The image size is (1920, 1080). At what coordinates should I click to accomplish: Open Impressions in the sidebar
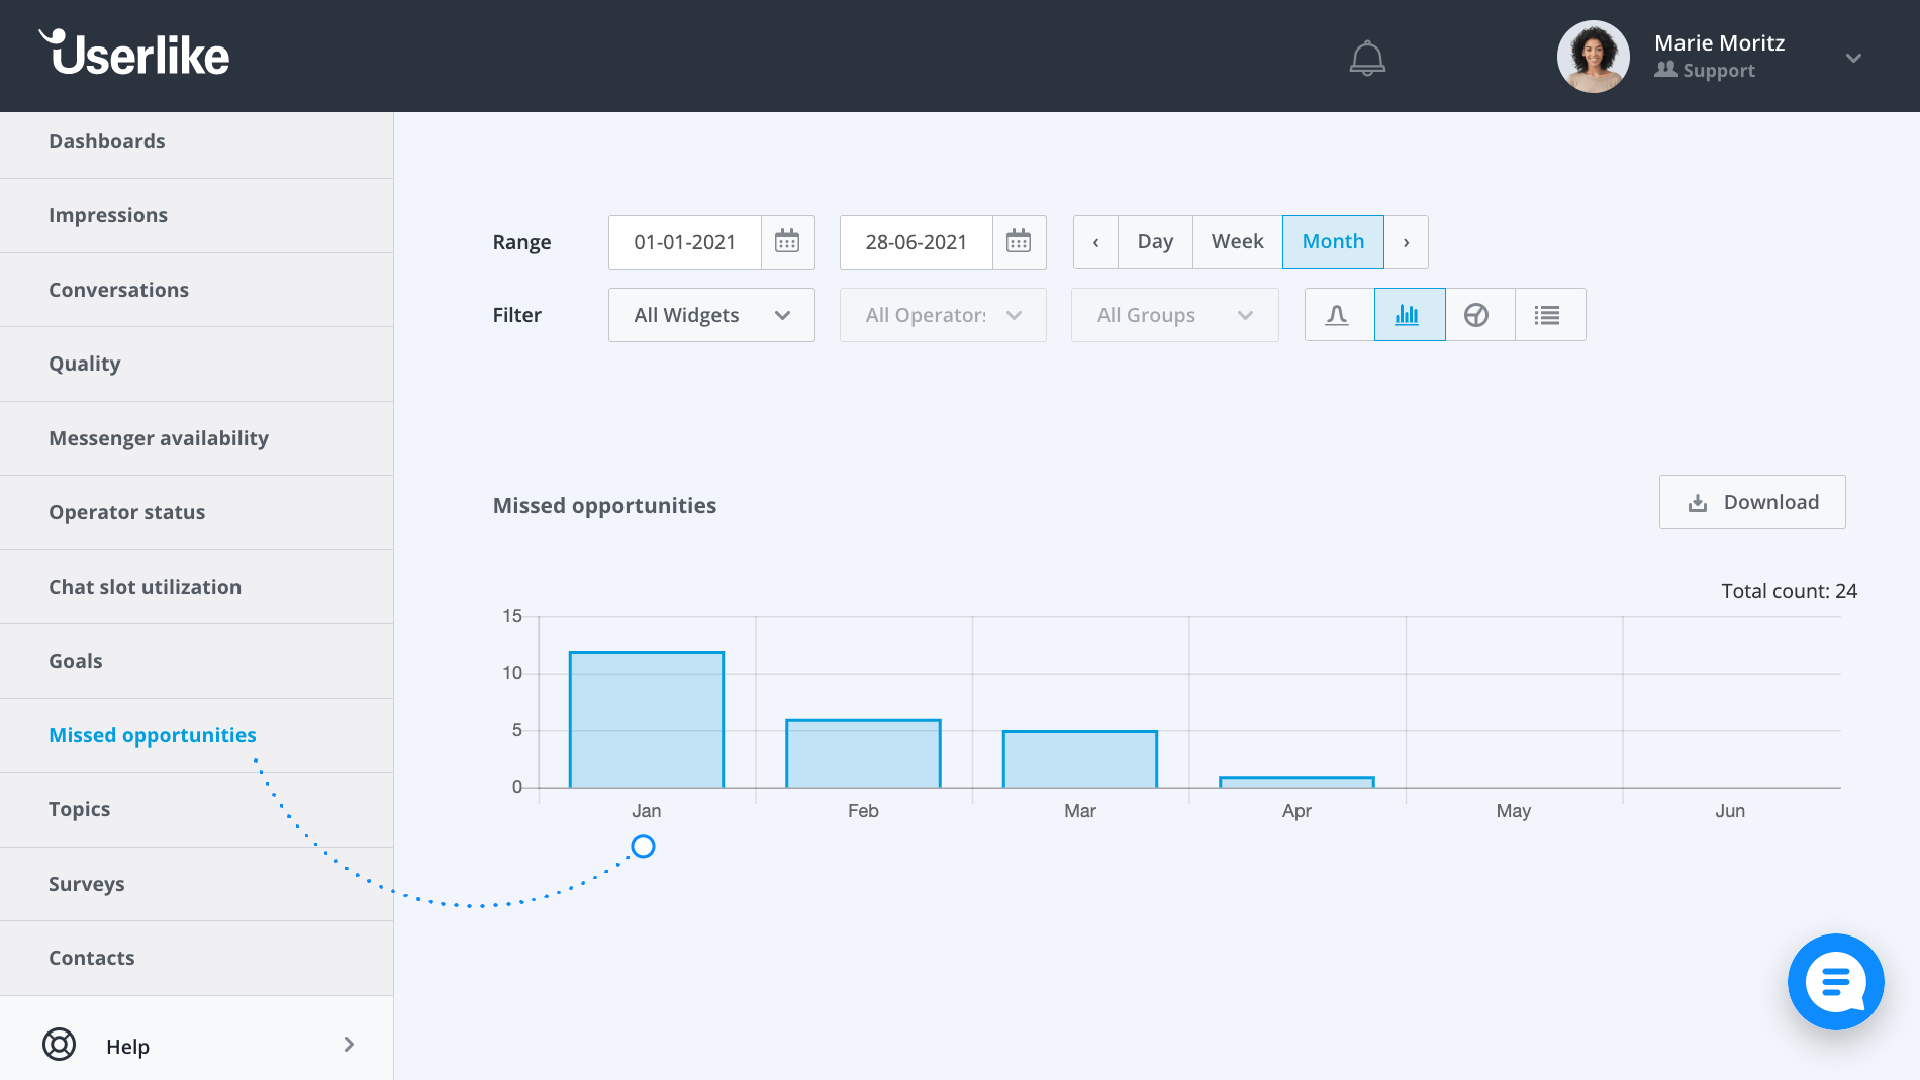pyautogui.click(x=196, y=215)
